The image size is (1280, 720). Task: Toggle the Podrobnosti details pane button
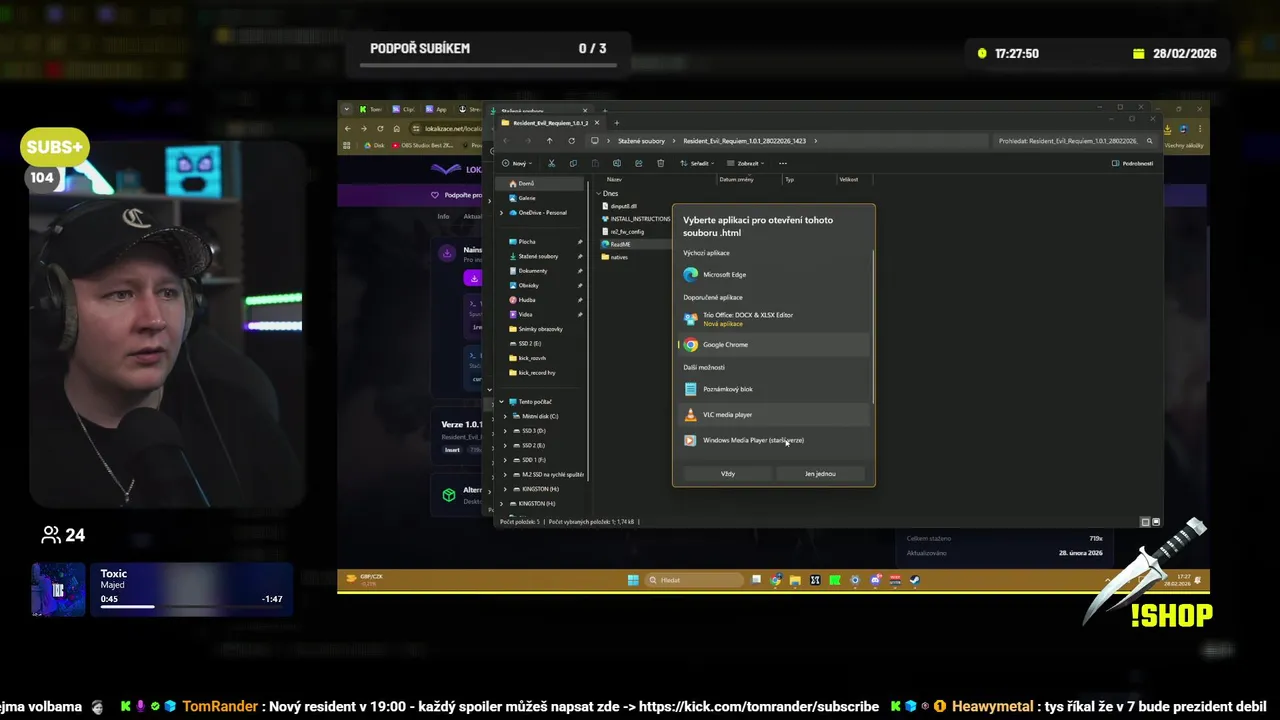tap(1132, 163)
